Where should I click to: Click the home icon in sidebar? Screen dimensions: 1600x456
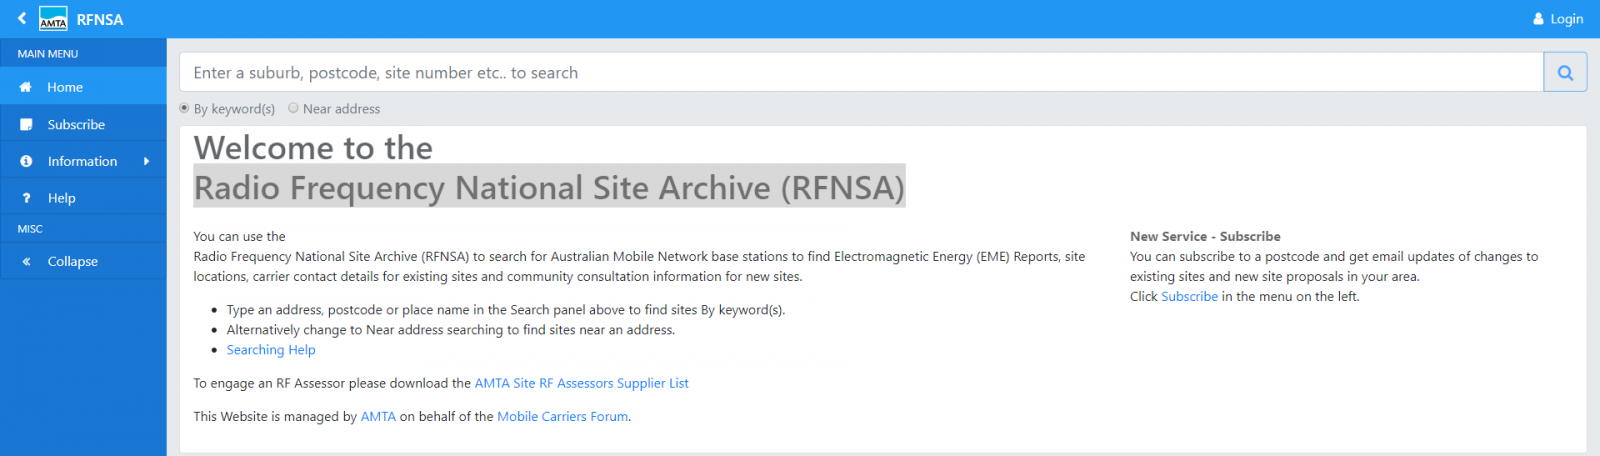point(26,87)
